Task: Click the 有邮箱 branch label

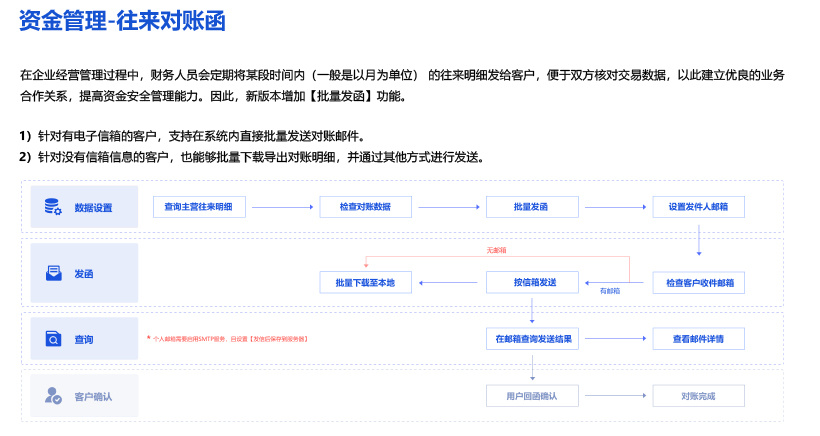Action: [609, 291]
